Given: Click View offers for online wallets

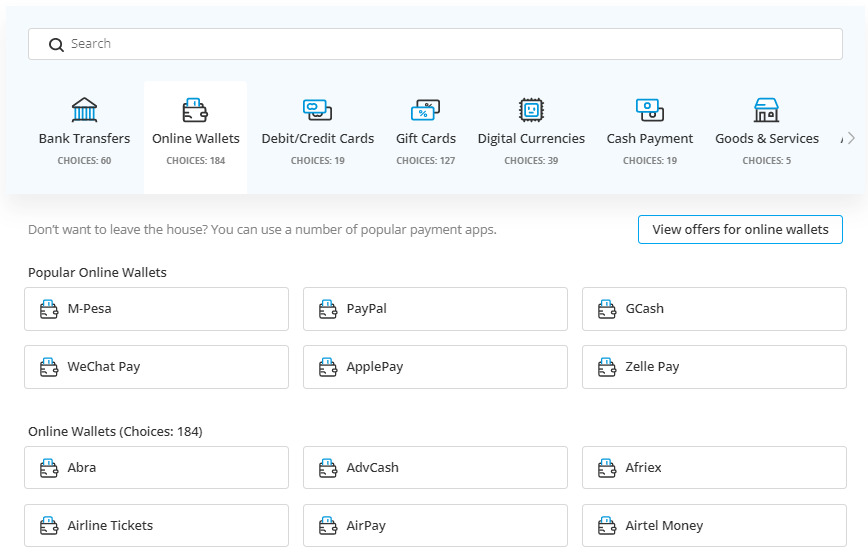Looking at the screenshot, I should click(x=740, y=229).
